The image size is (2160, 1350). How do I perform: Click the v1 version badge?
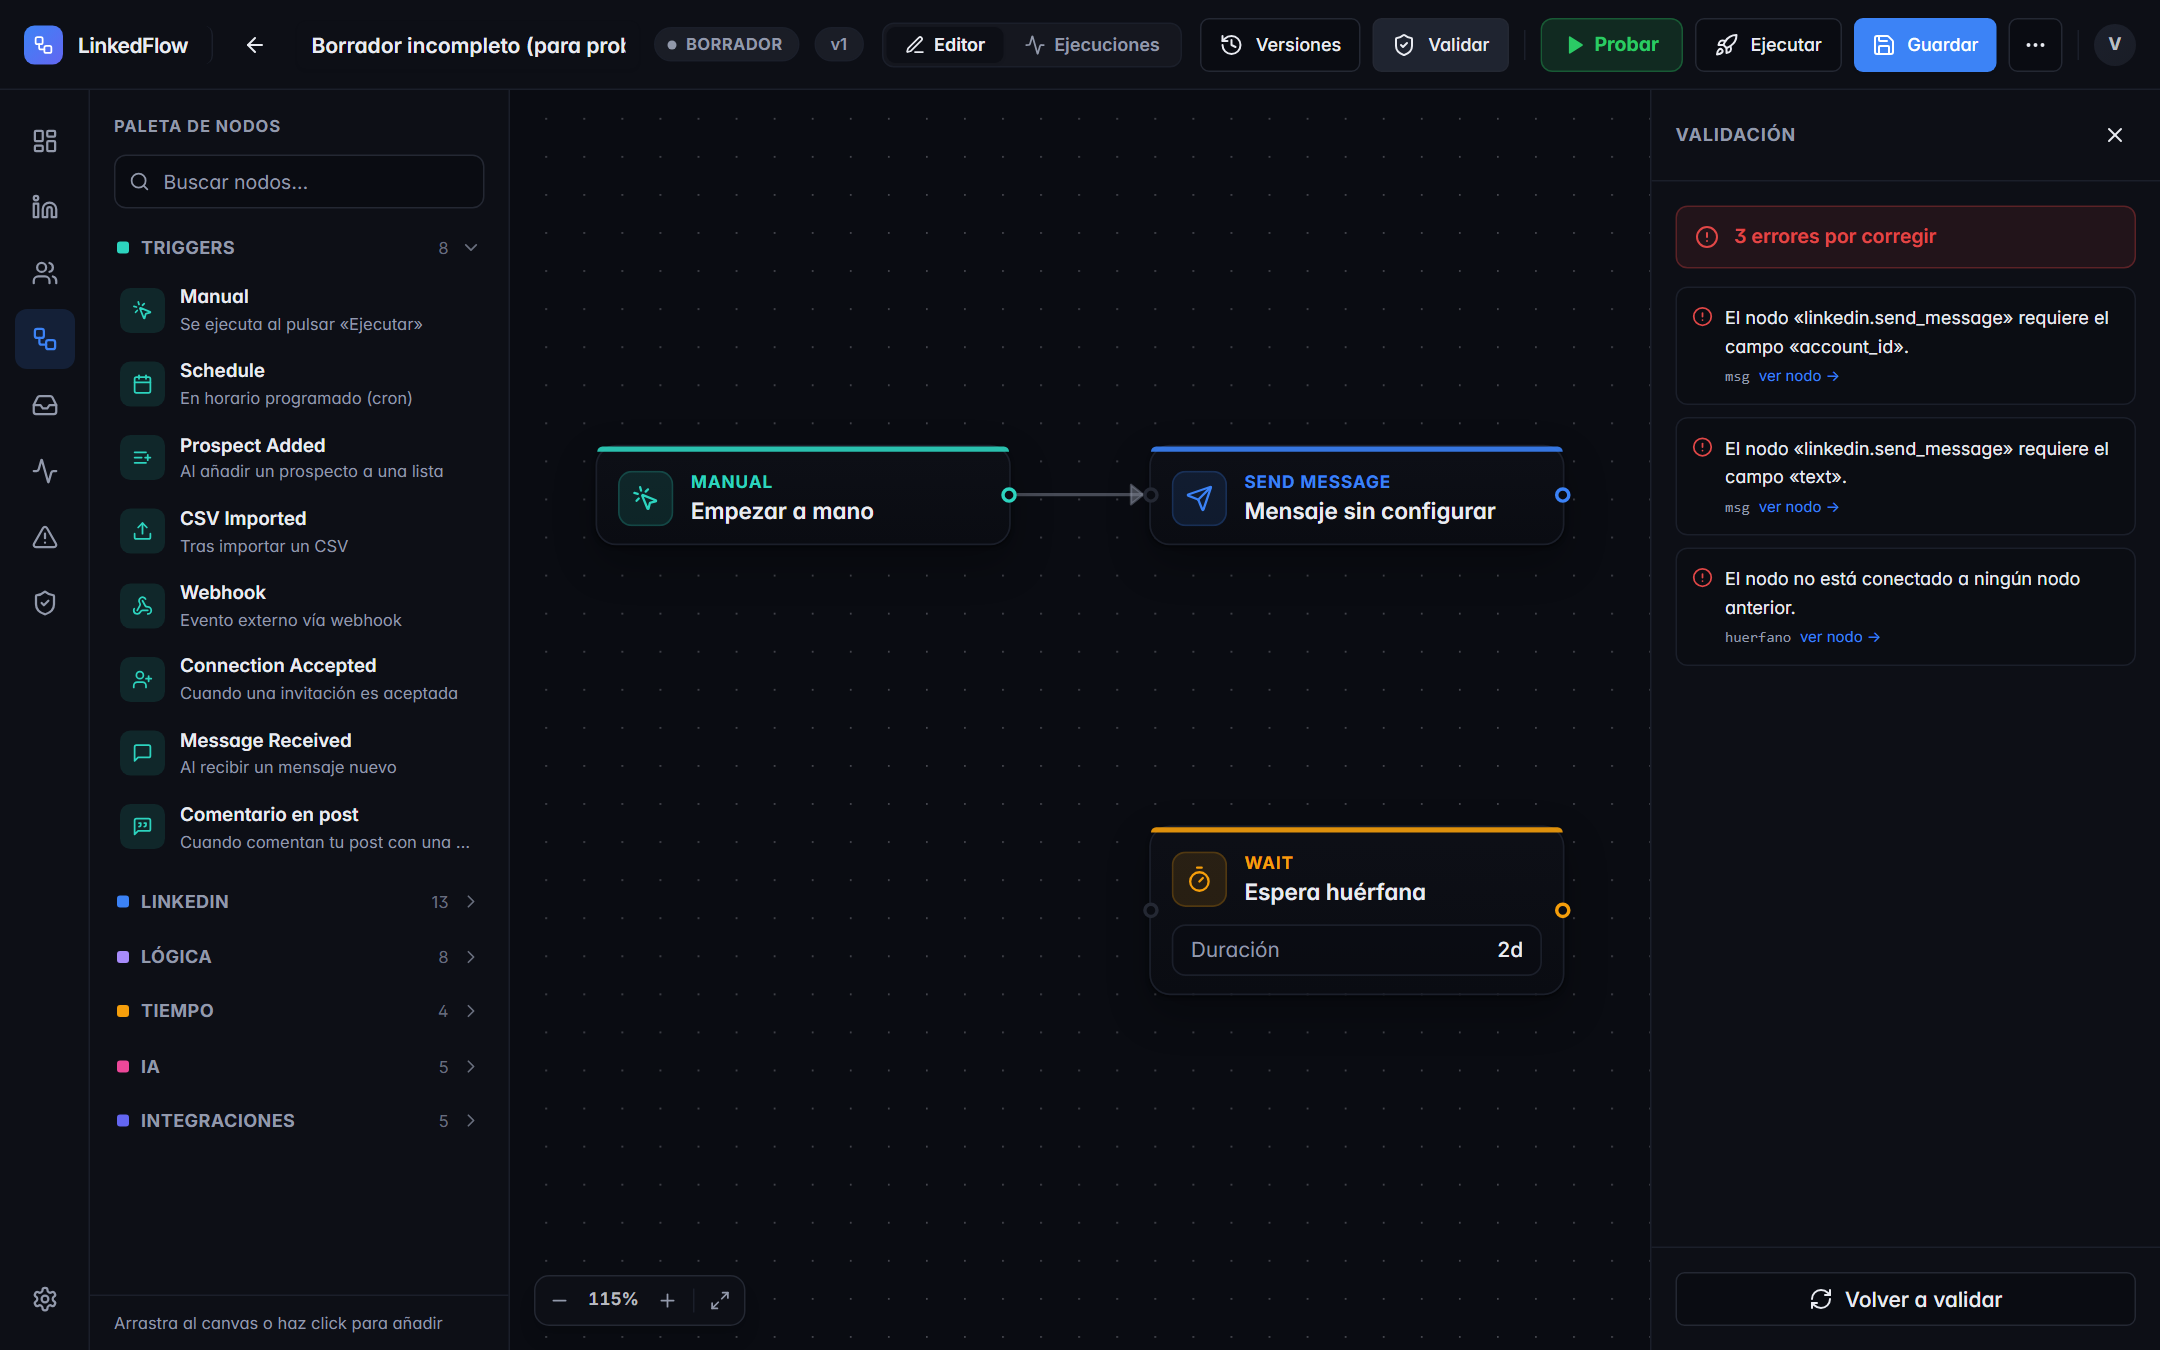(x=839, y=45)
